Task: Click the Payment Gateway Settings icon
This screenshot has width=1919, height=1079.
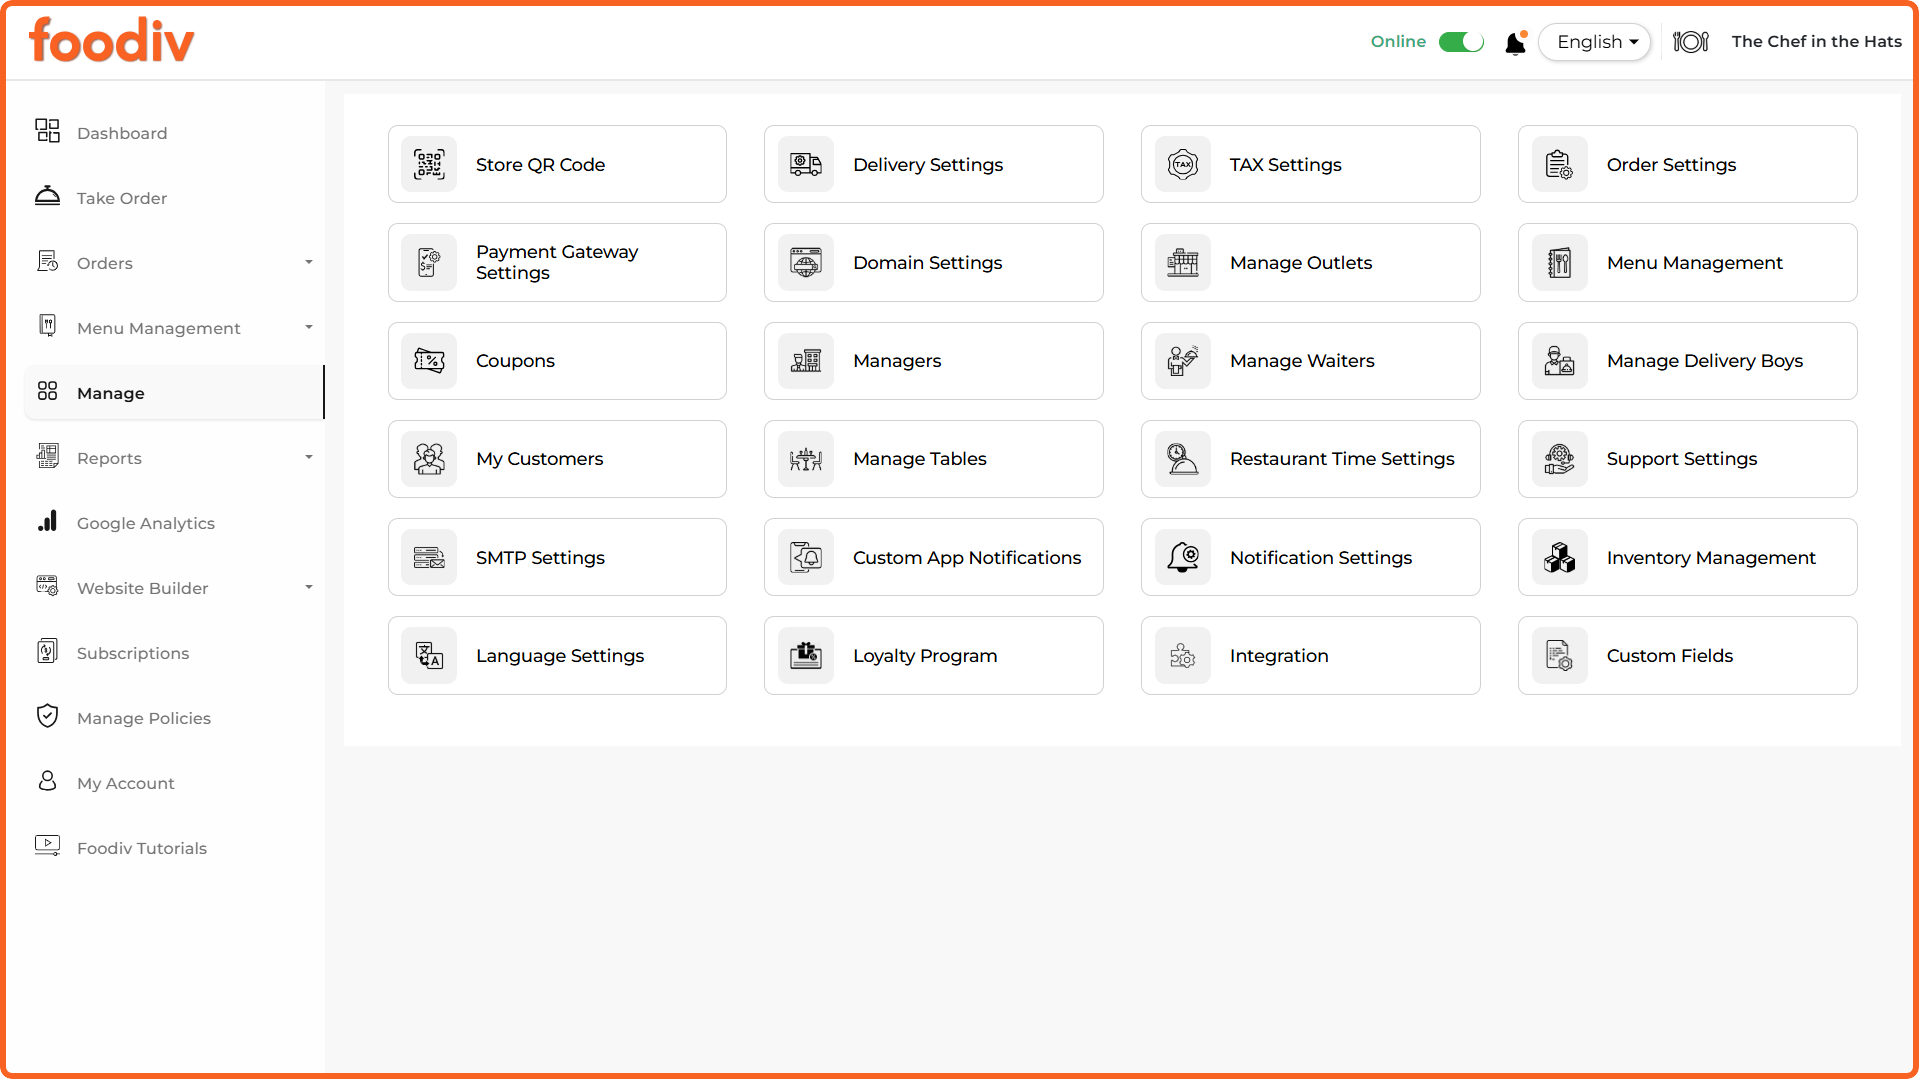Action: coord(429,262)
